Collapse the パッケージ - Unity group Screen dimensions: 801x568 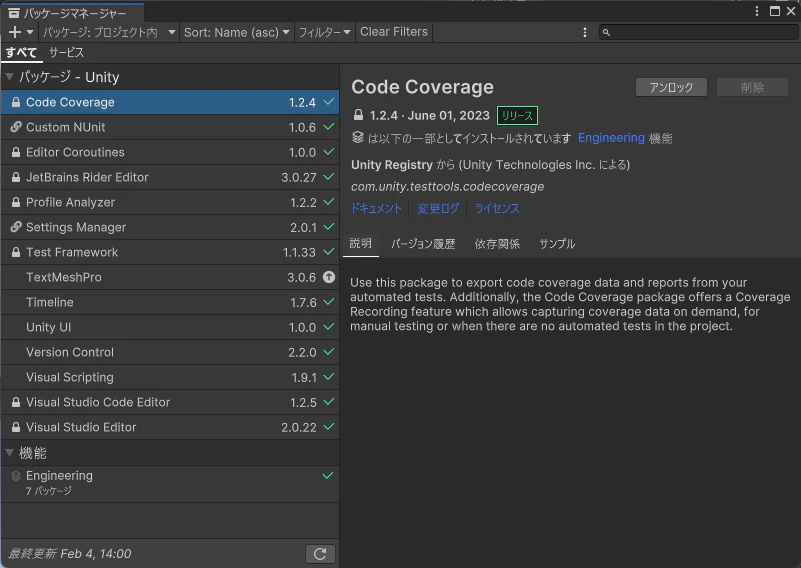(x=9, y=77)
